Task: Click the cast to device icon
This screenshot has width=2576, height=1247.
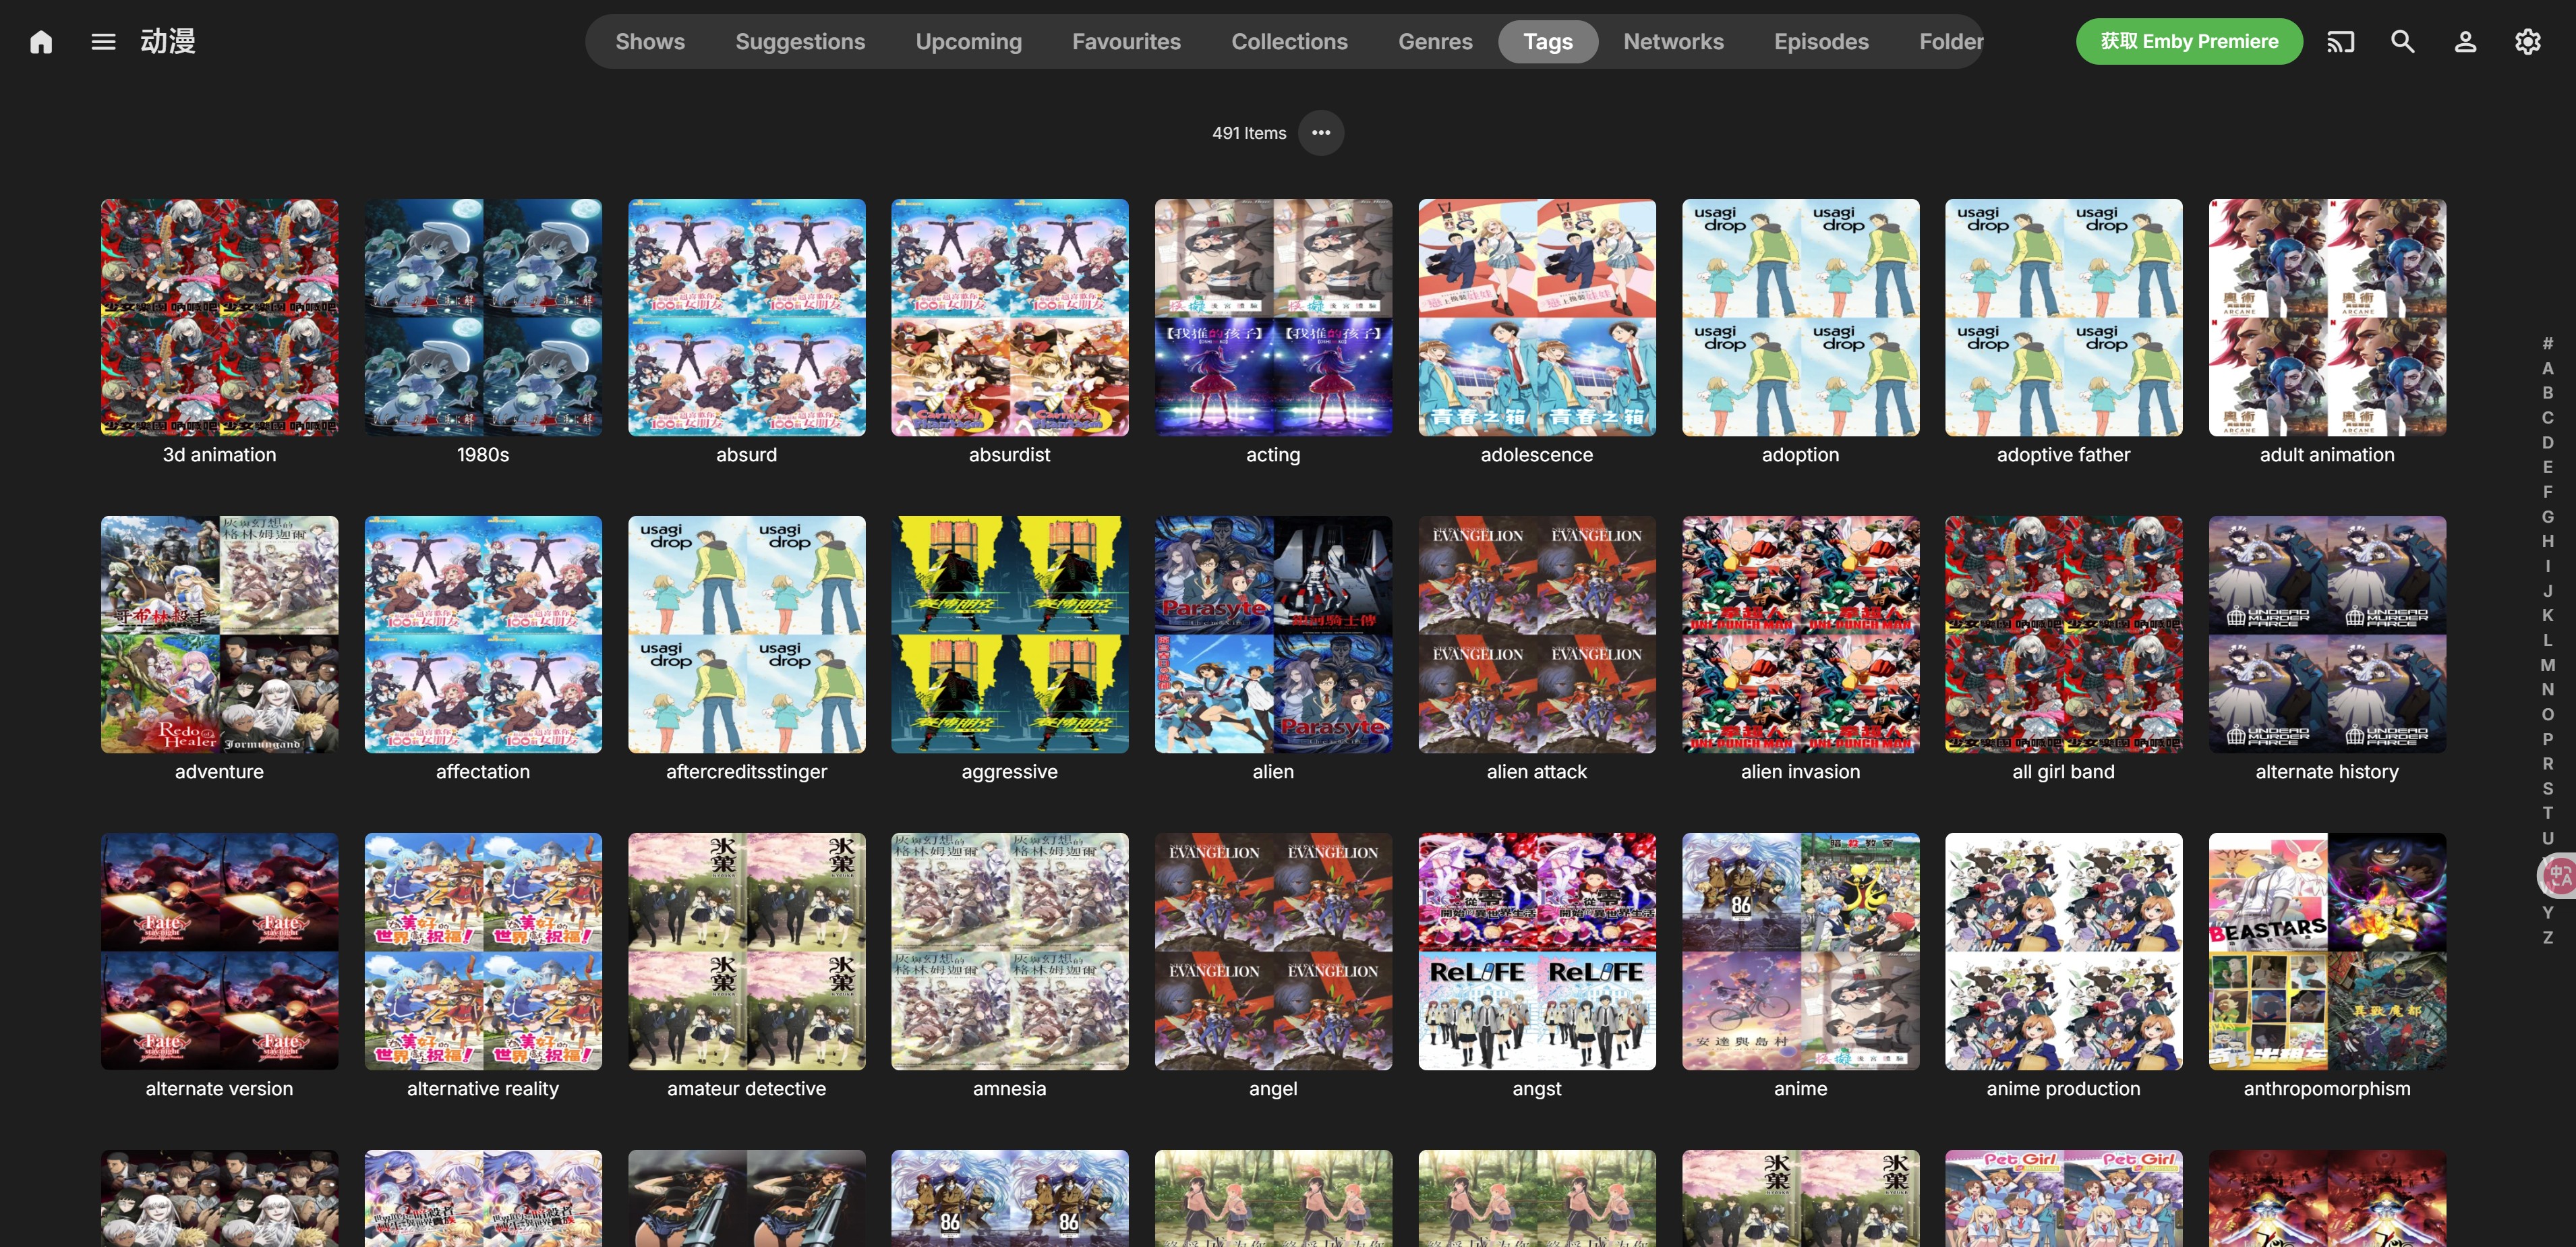Action: click(x=2340, y=42)
